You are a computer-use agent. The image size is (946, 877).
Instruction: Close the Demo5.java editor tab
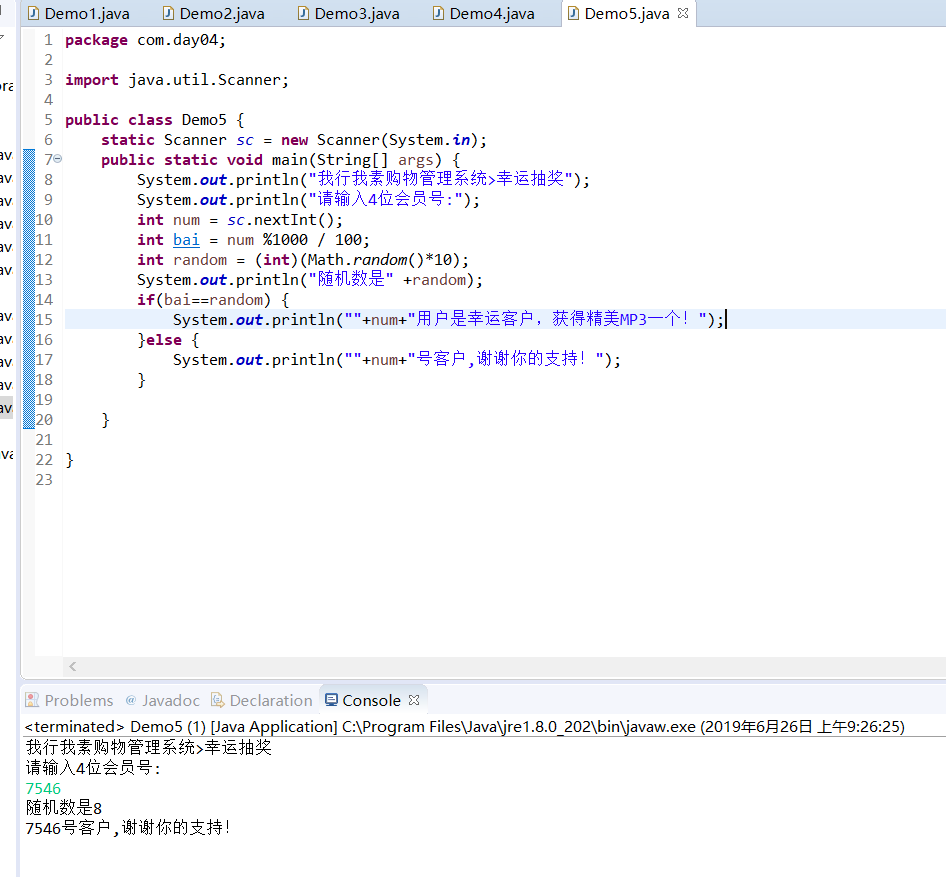(683, 14)
